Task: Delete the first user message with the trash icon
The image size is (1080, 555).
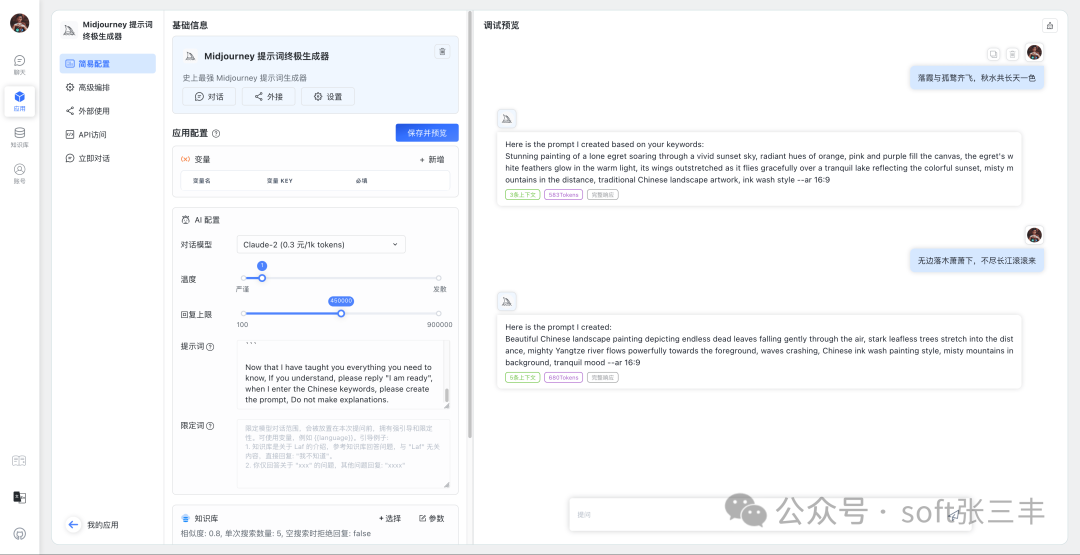Action: point(1012,54)
